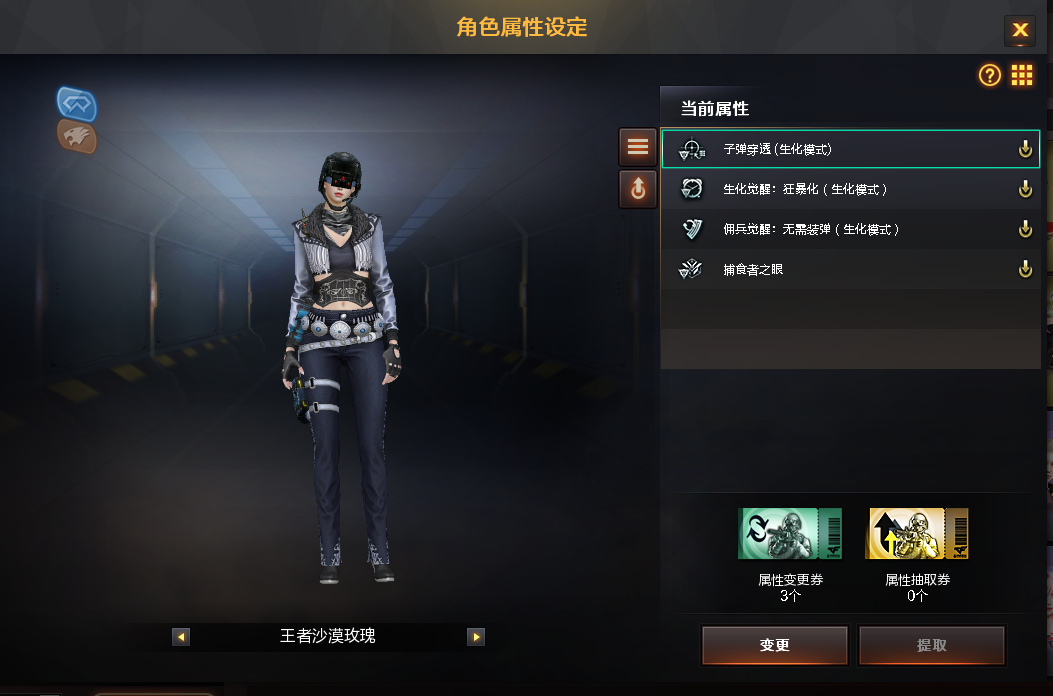Click the upward arrow extract icon button

tap(637, 189)
